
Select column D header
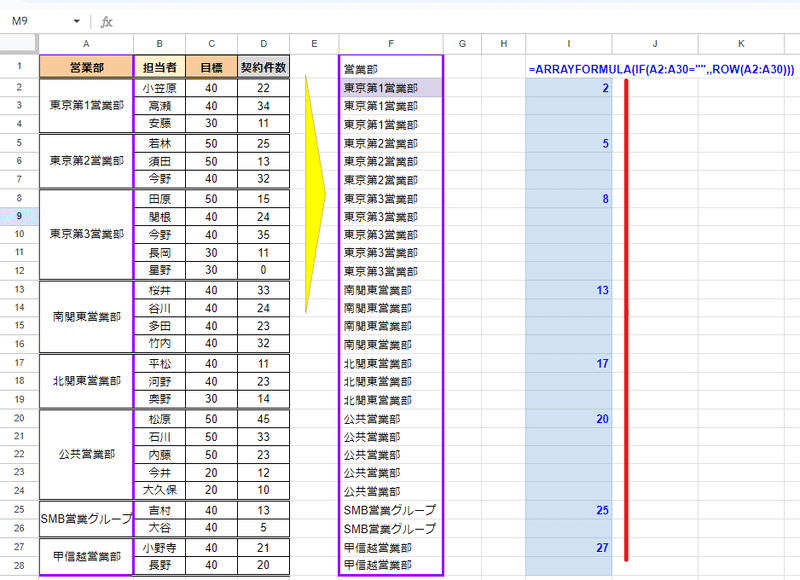[264, 44]
